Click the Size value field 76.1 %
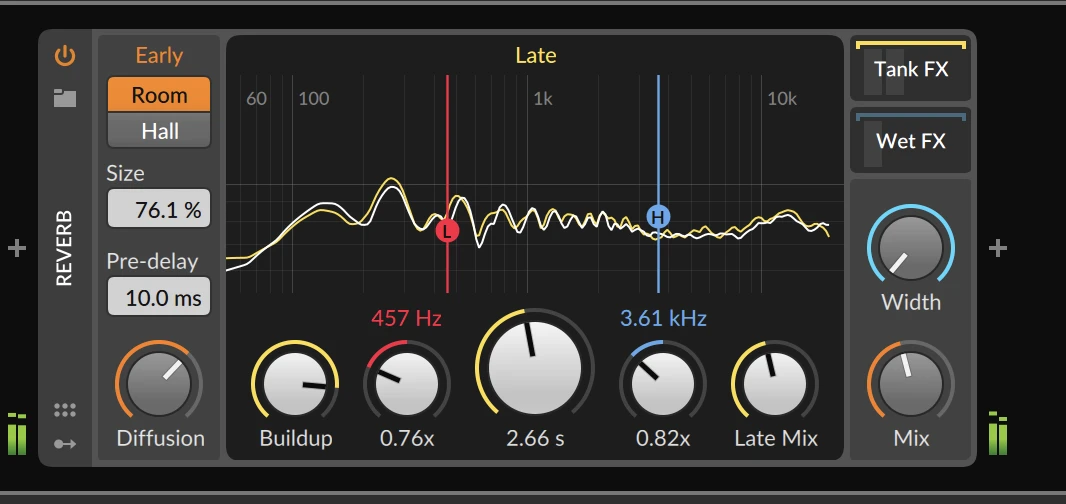The image size is (1066, 504). tap(159, 210)
